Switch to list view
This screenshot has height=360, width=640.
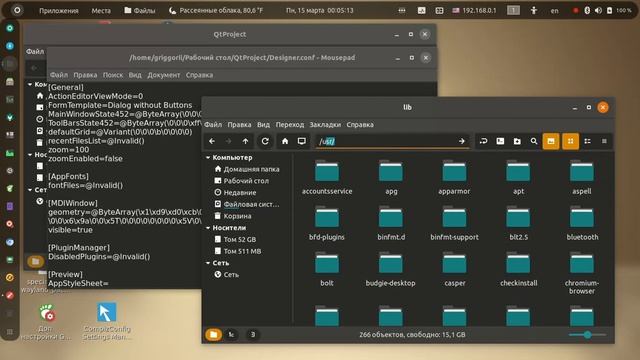(x=587, y=141)
